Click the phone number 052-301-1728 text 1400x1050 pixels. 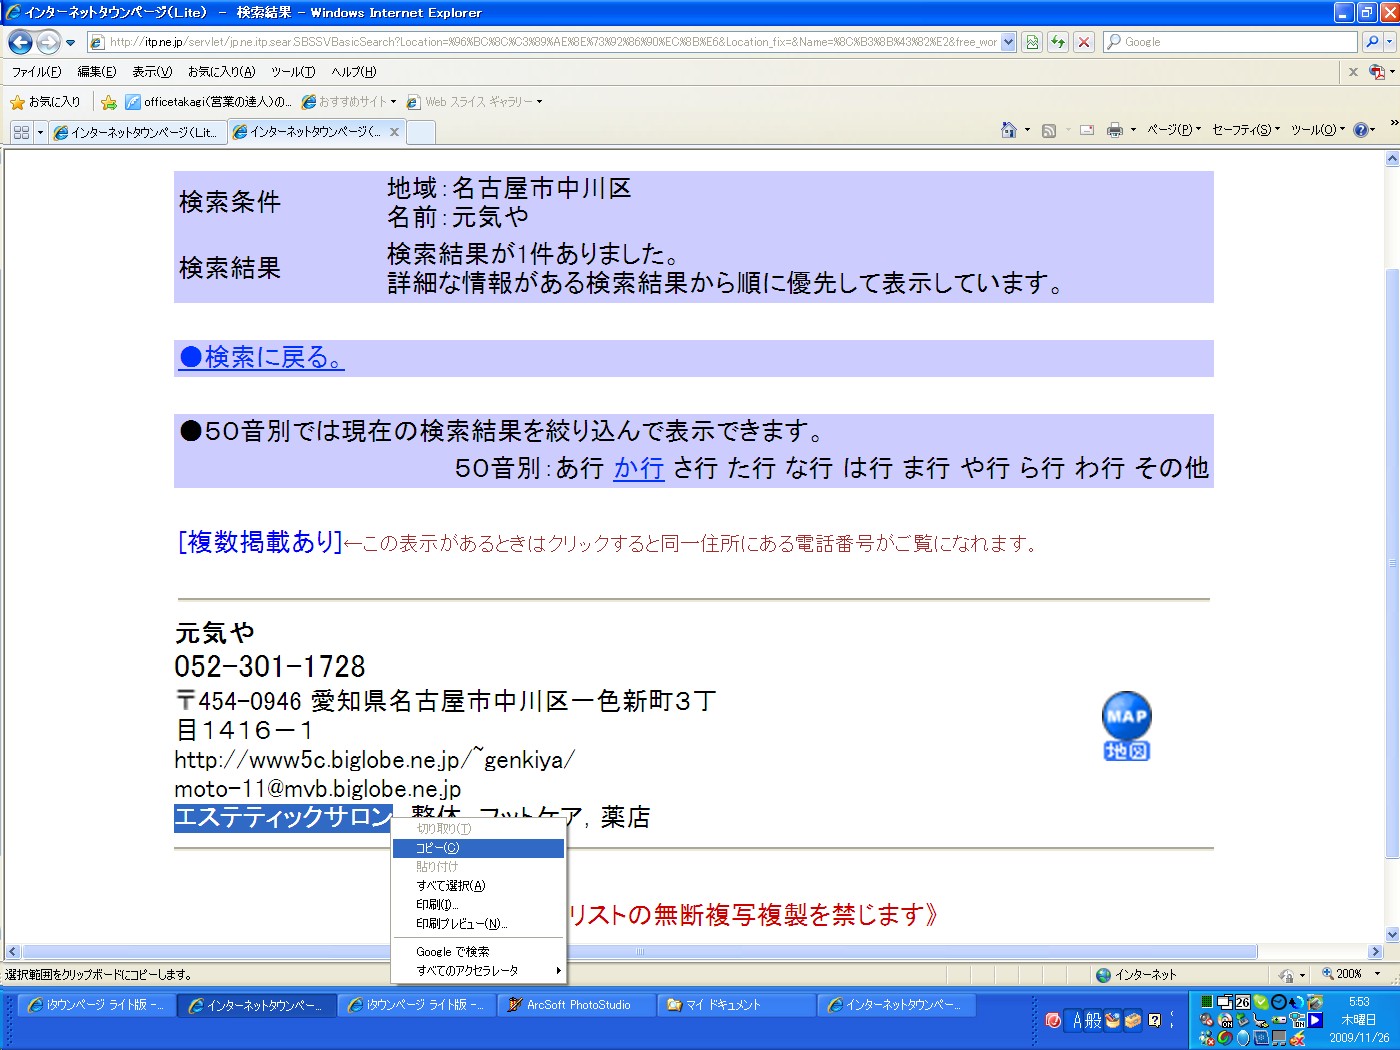coord(270,667)
